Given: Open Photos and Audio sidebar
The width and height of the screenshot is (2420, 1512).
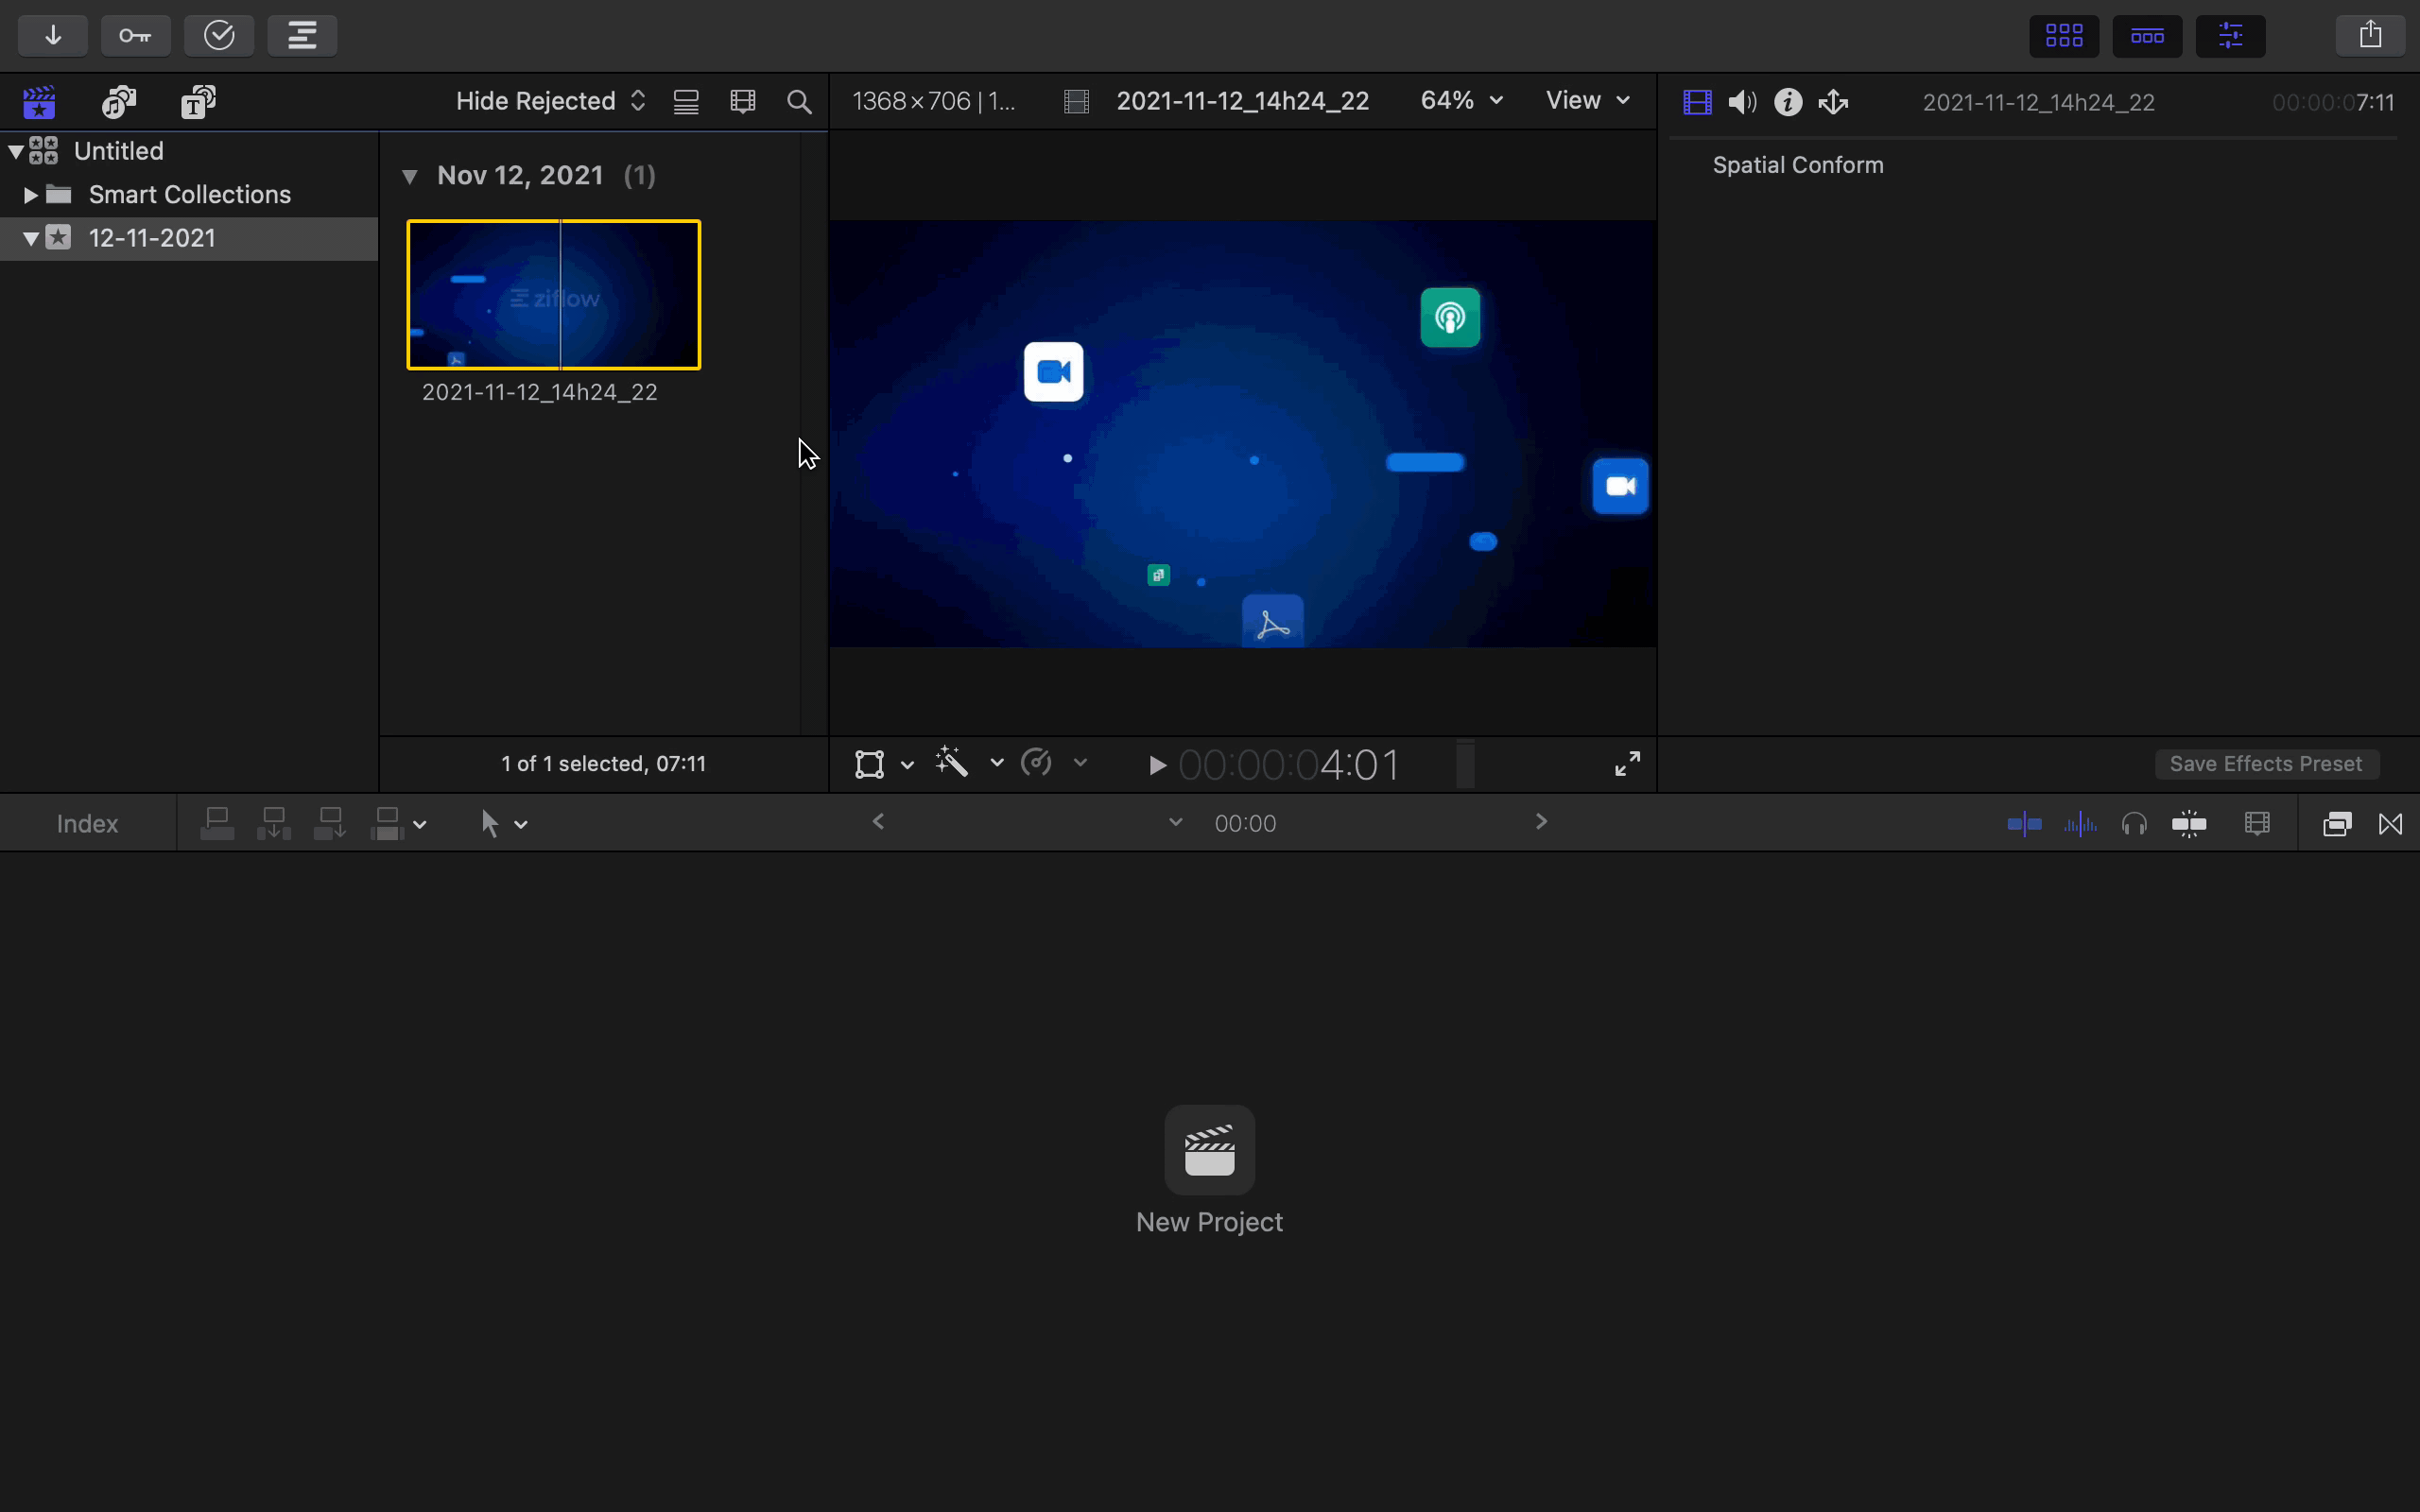Looking at the screenshot, I should [119, 102].
